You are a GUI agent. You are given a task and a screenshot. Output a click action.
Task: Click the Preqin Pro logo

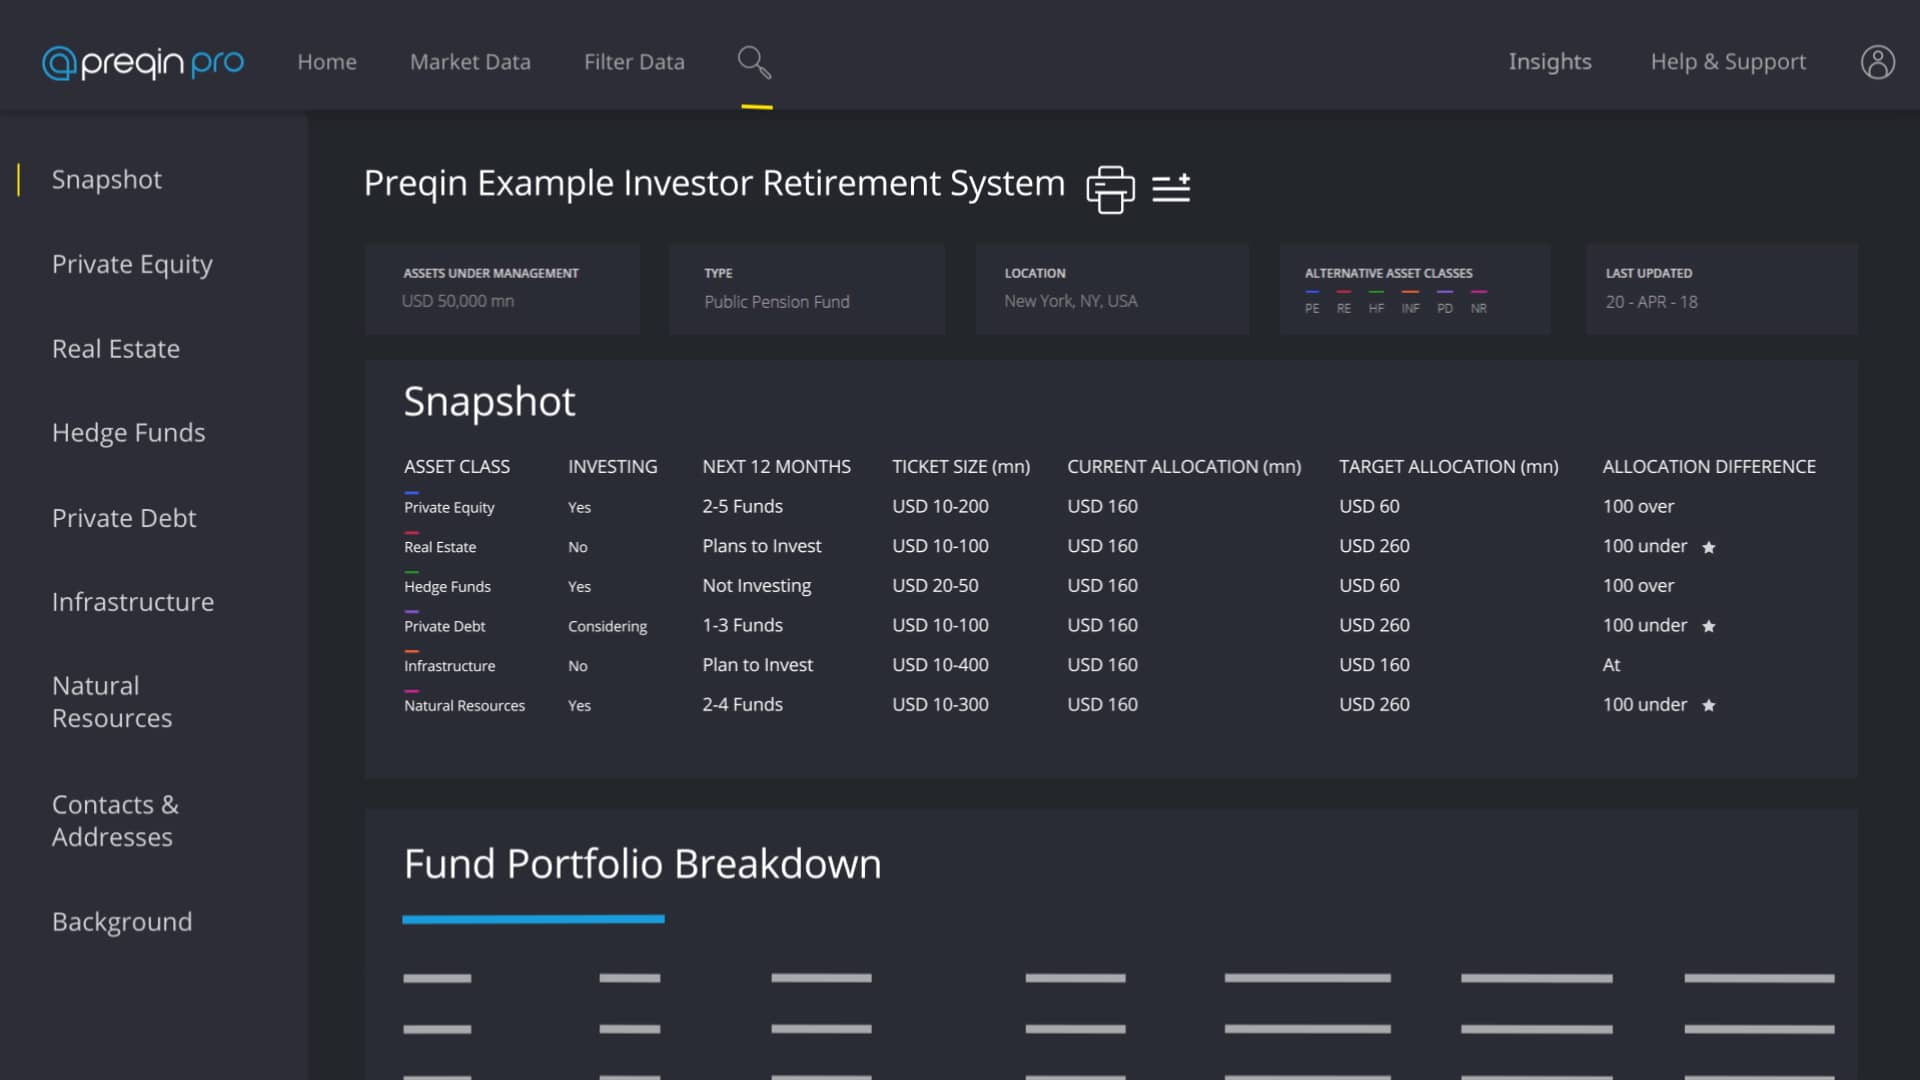click(142, 62)
